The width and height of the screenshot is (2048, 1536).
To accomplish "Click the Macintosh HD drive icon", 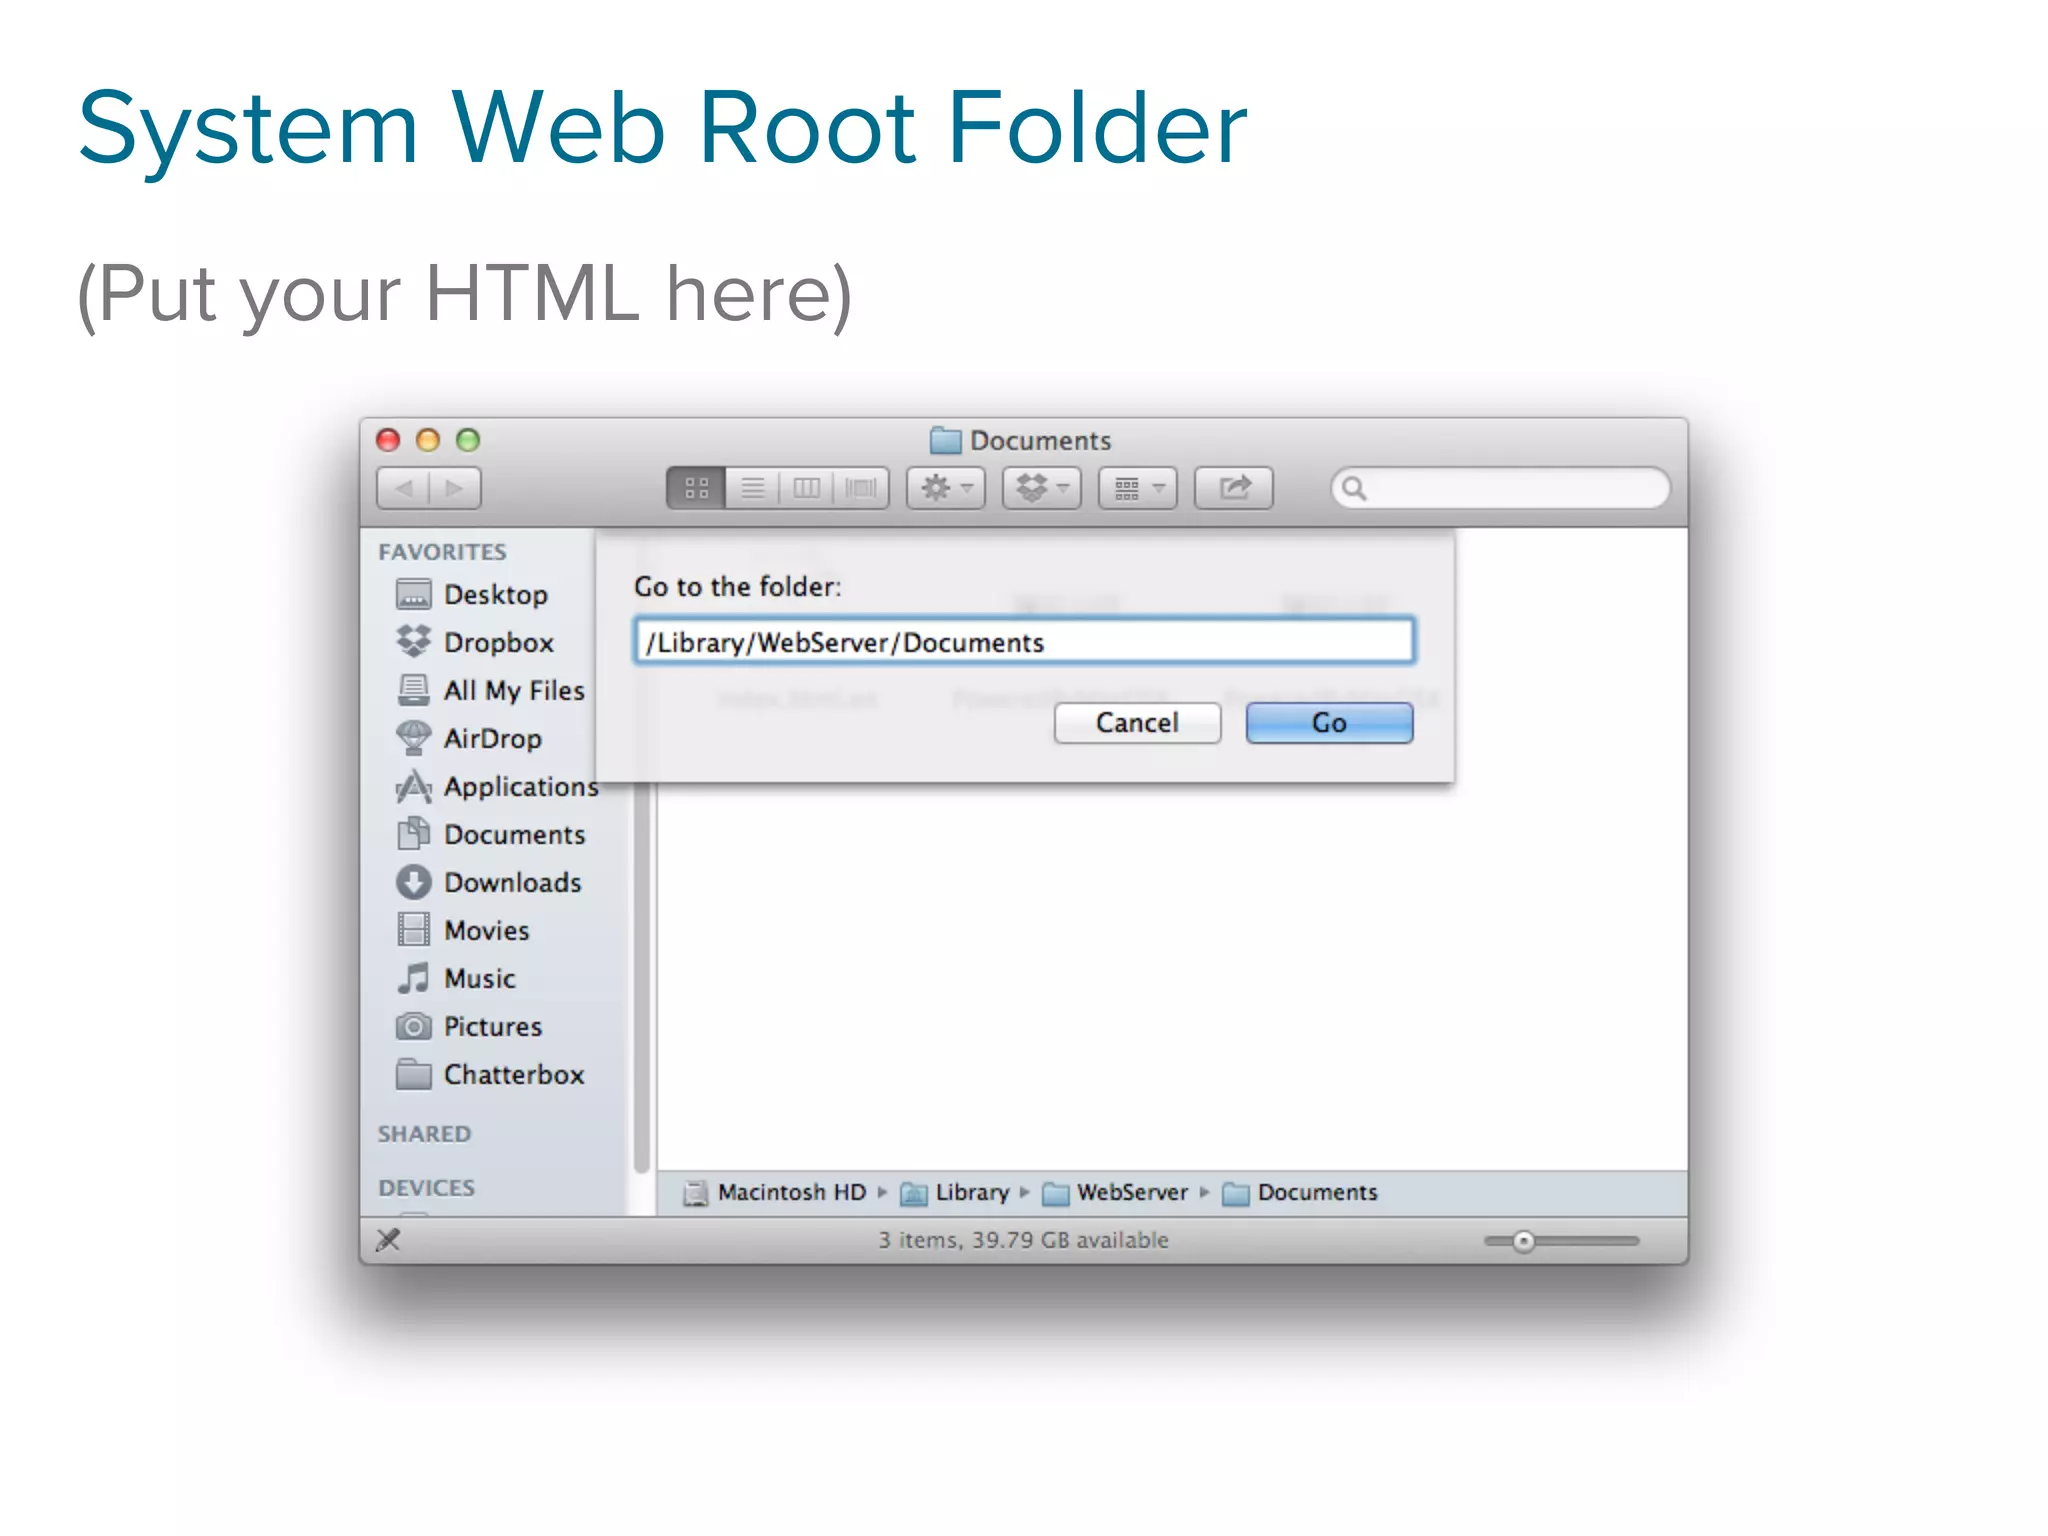I will click(695, 1193).
